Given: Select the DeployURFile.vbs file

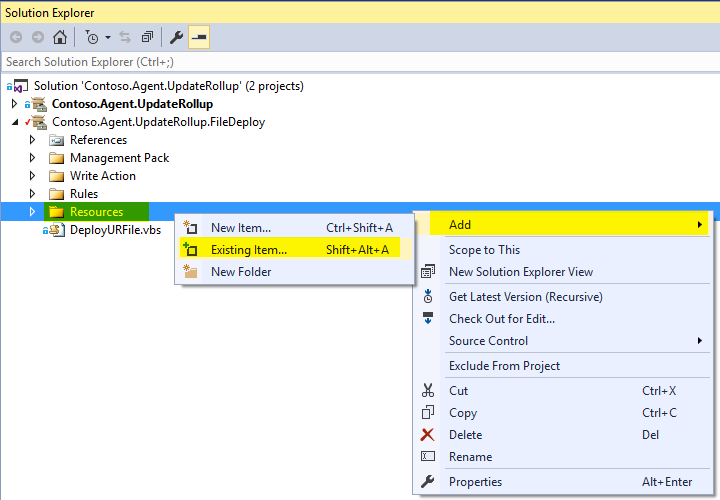Looking at the screenshot, I should coord(115,230).
